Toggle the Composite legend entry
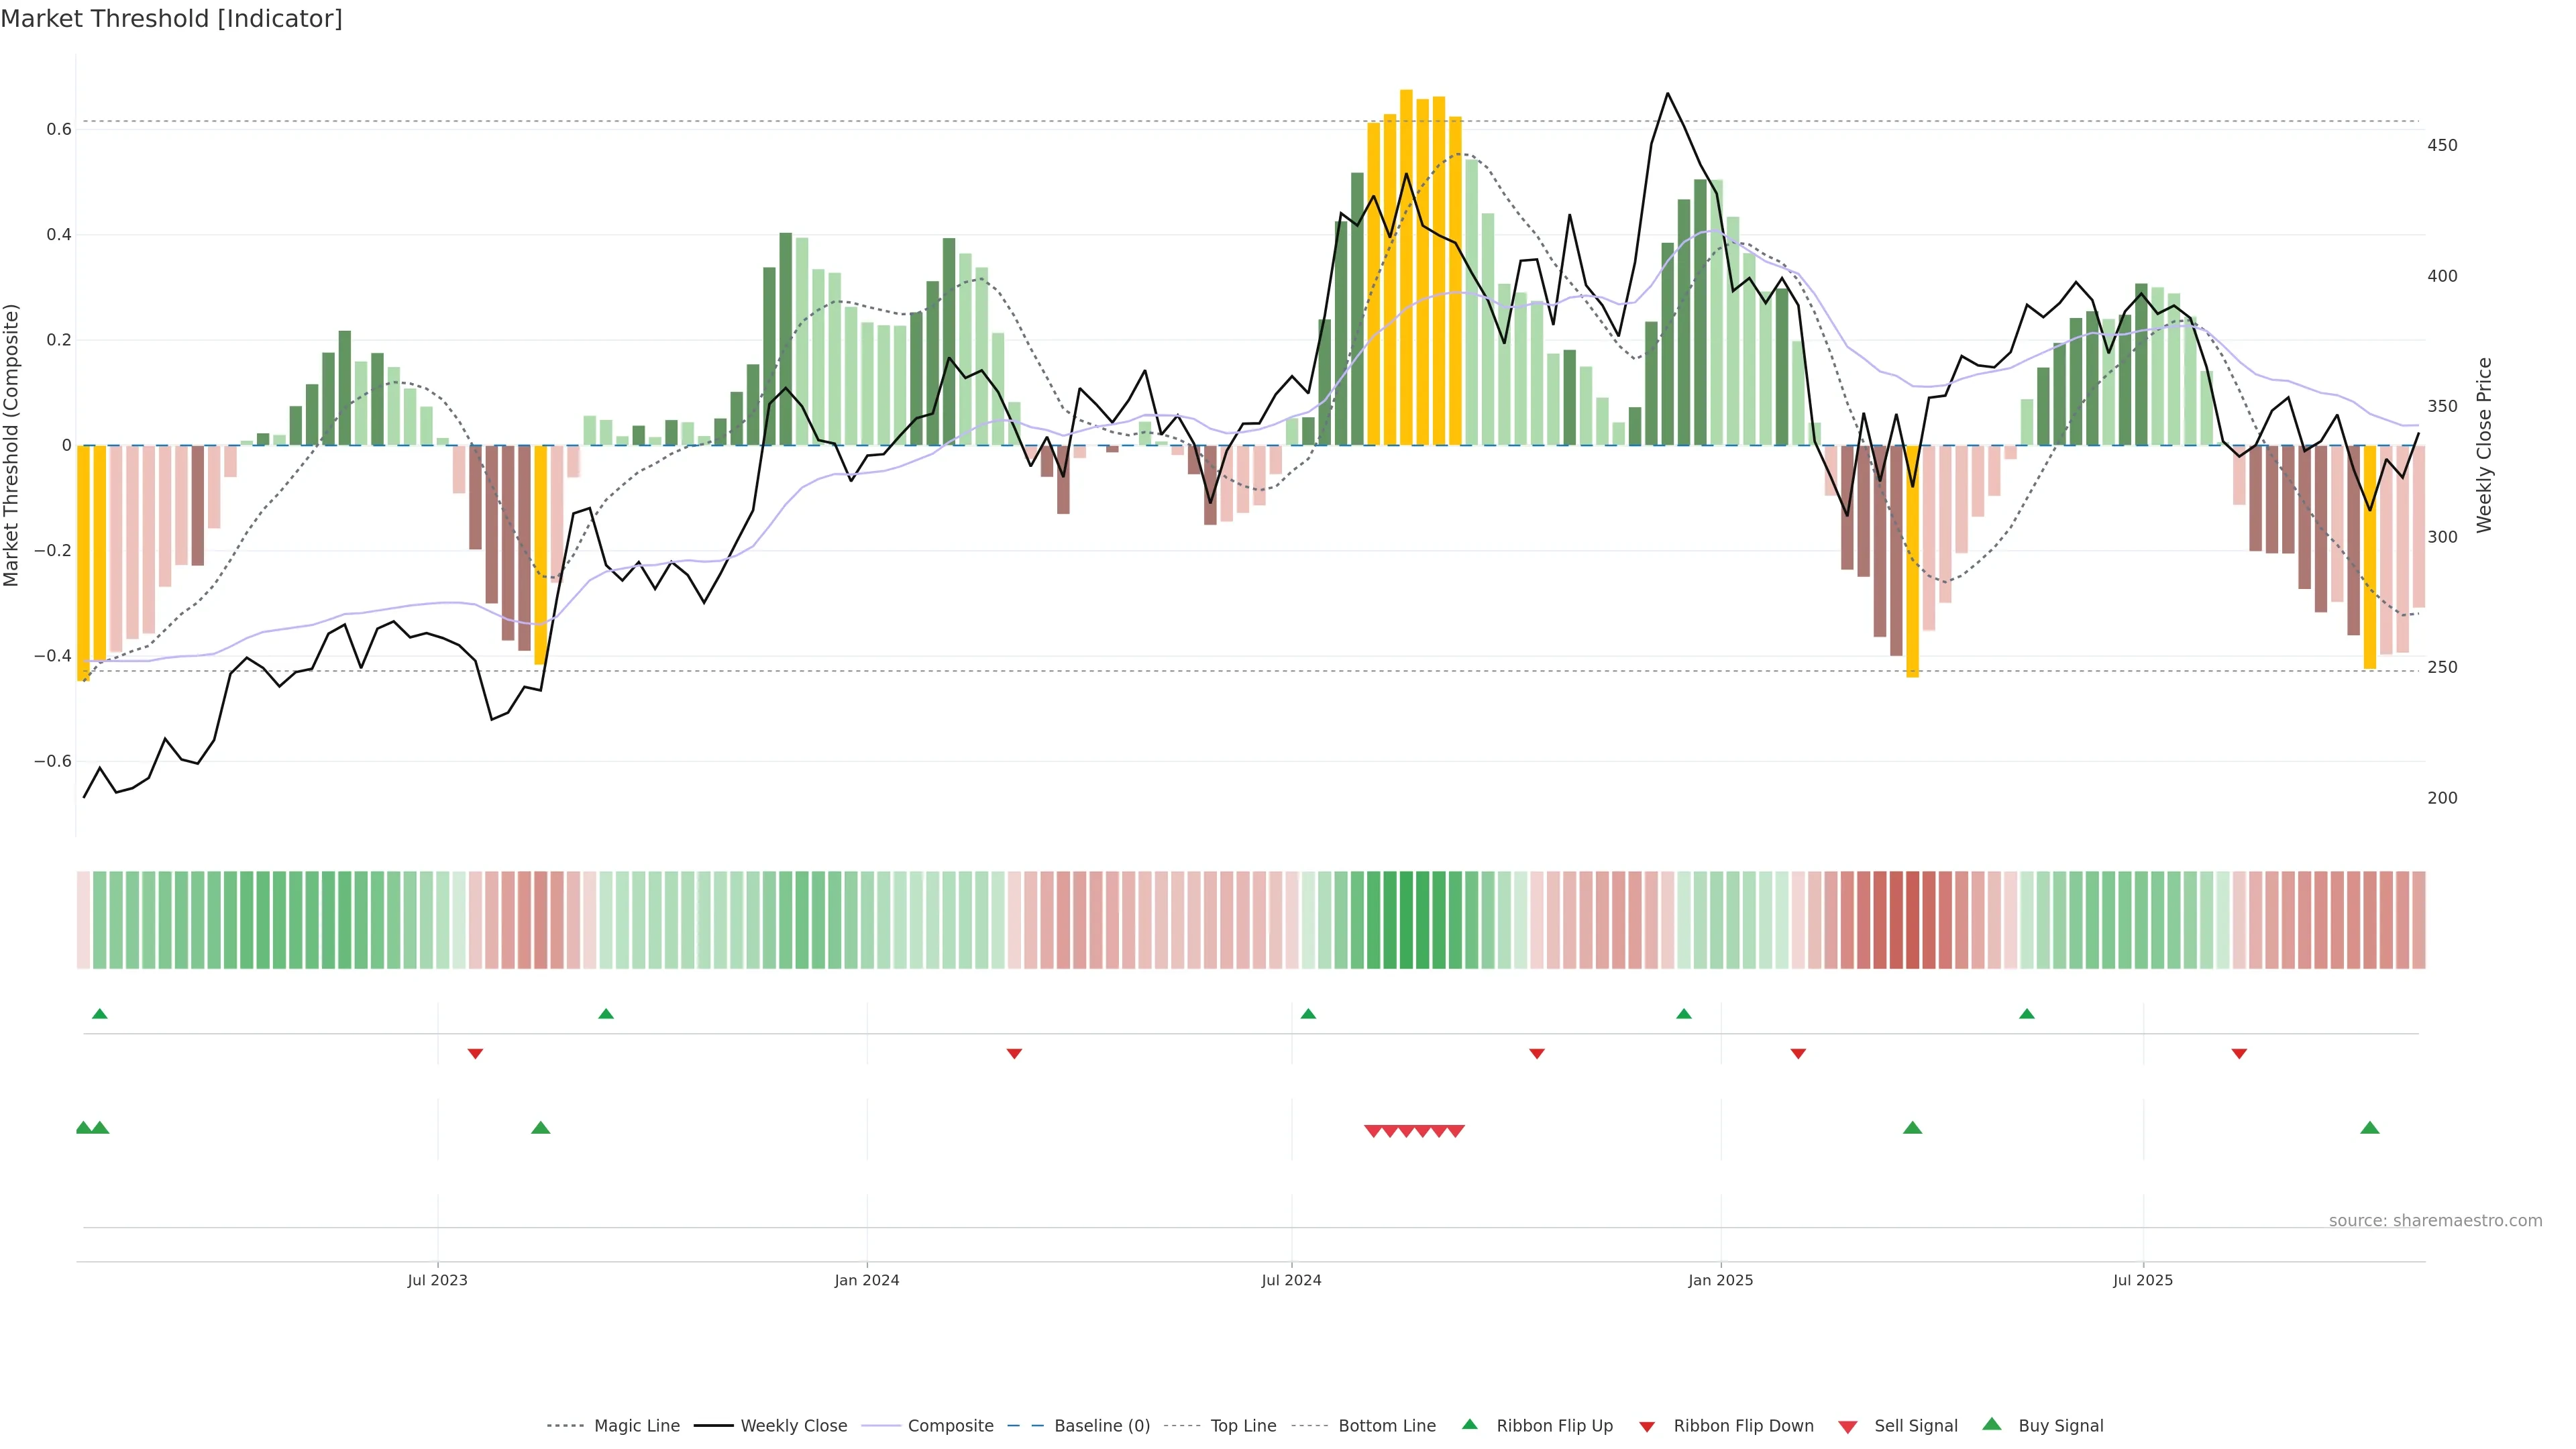This screenshot has width=2576, height=1449. coord(950,1426)
